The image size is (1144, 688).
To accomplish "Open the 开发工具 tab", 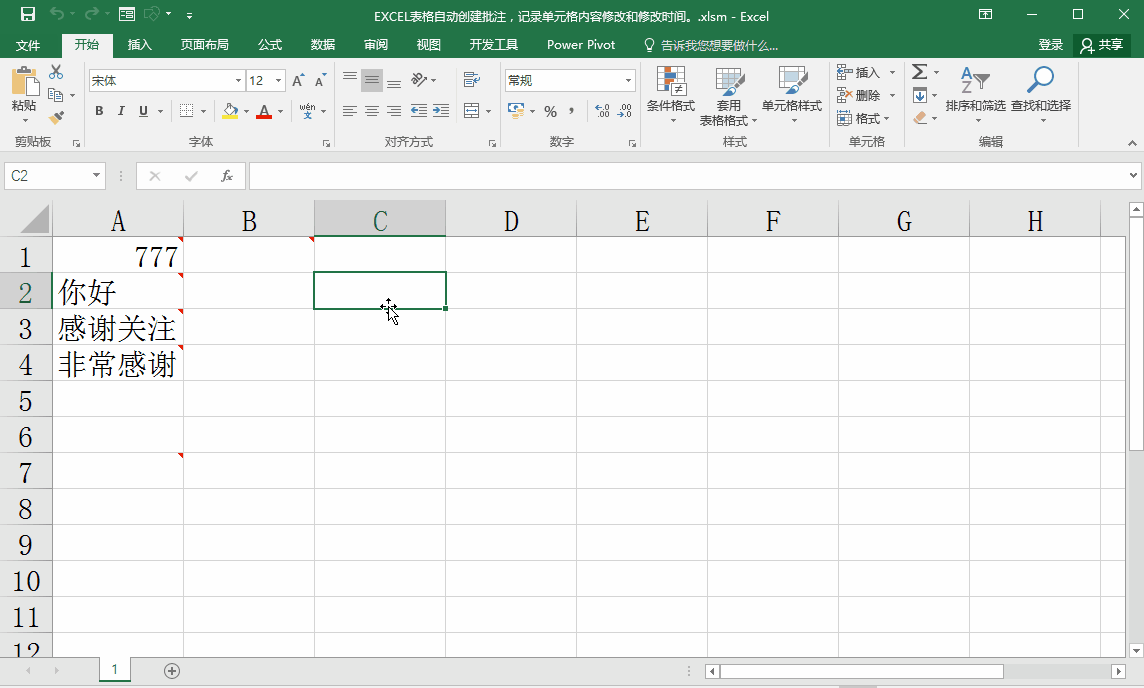I will [x=494, y=45].
